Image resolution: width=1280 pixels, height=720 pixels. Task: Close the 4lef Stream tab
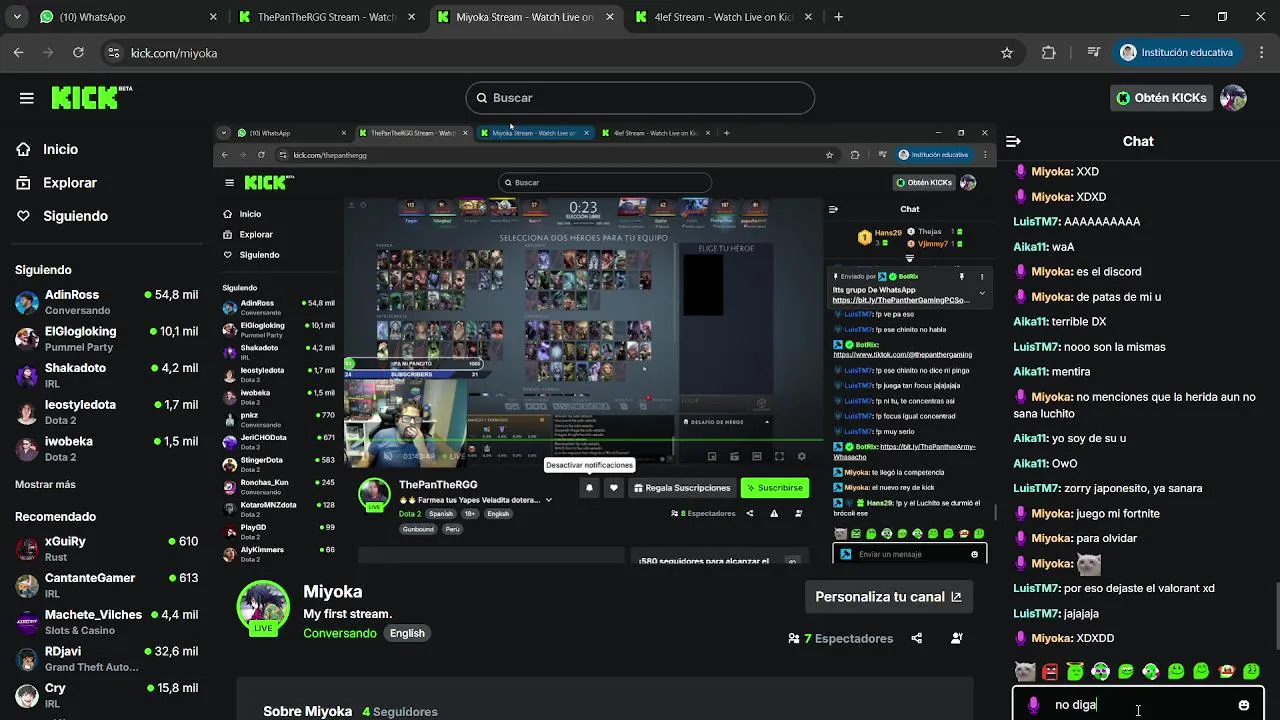[x=809, y=17]
